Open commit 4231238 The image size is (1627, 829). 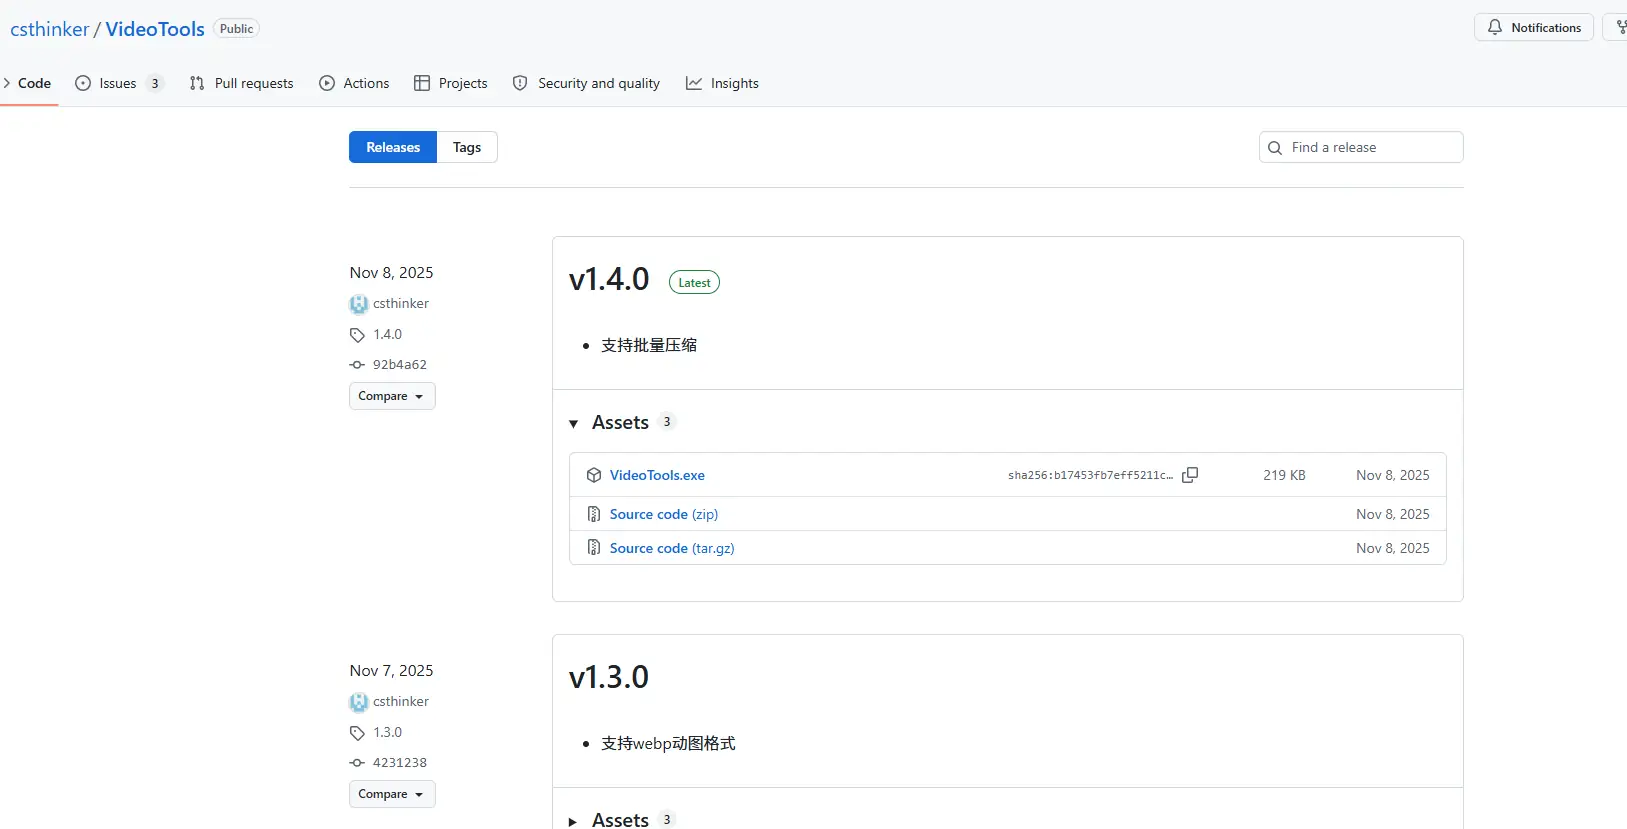pyautogui.click(x=400, y=763)
